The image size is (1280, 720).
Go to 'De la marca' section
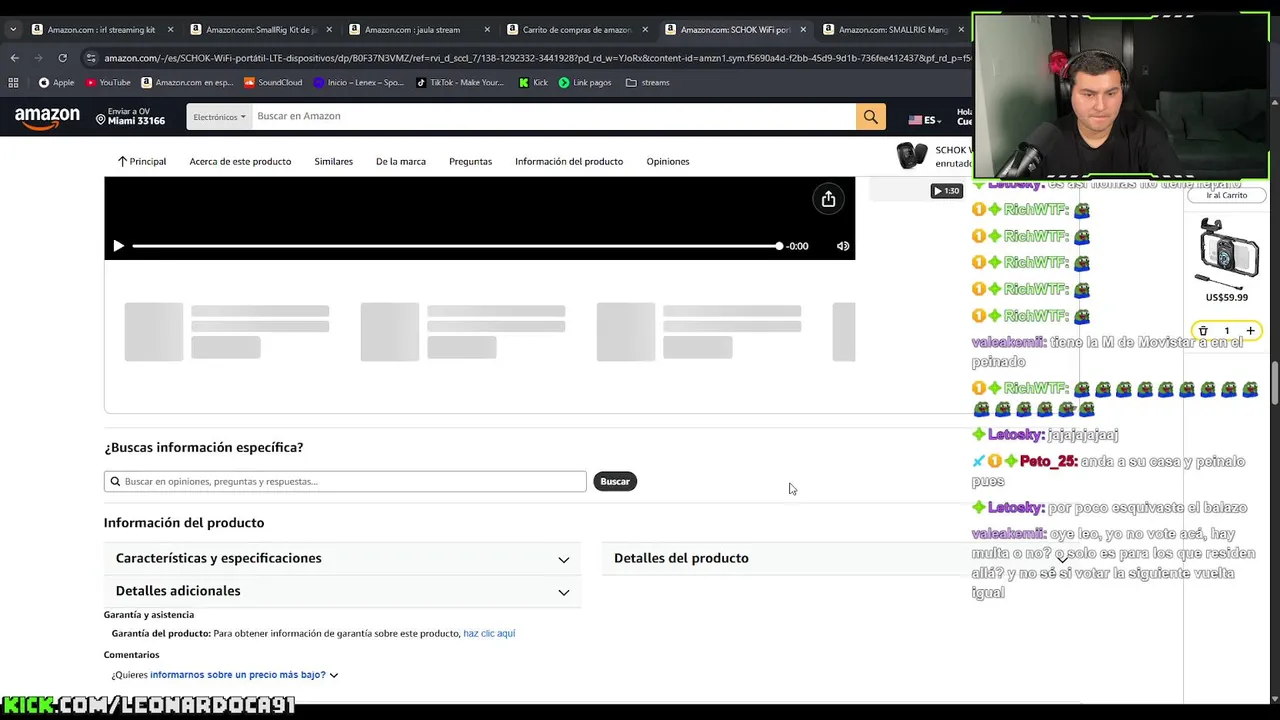coord(401,161)
